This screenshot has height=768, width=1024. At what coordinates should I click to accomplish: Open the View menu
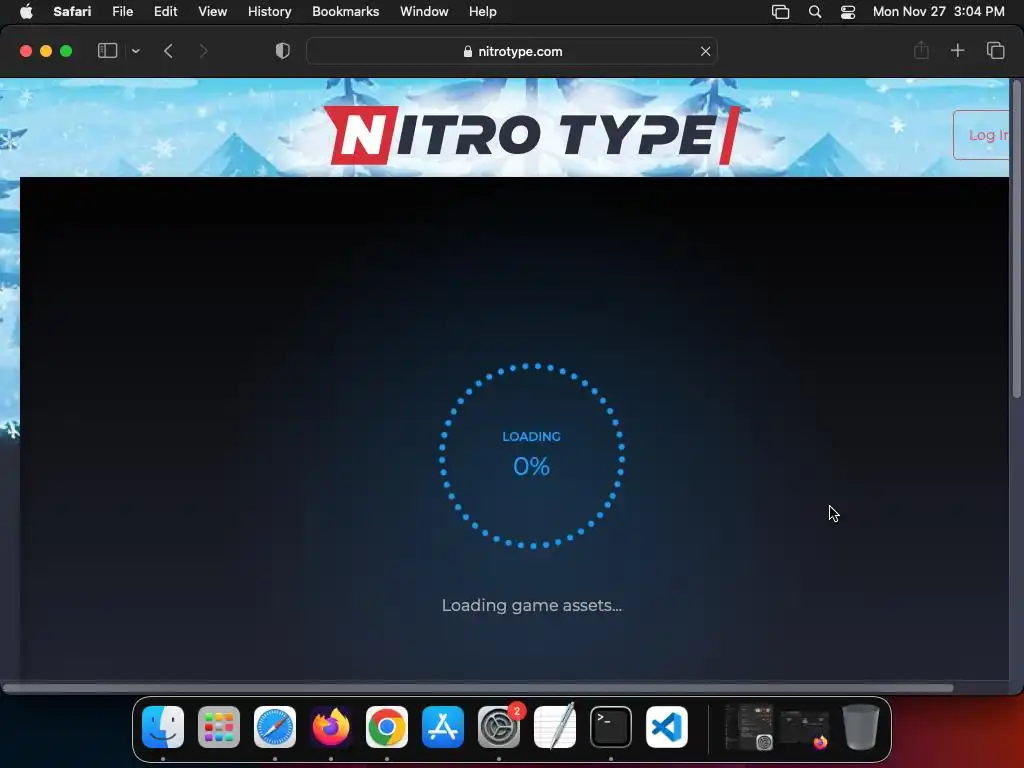tap(212, 12)
